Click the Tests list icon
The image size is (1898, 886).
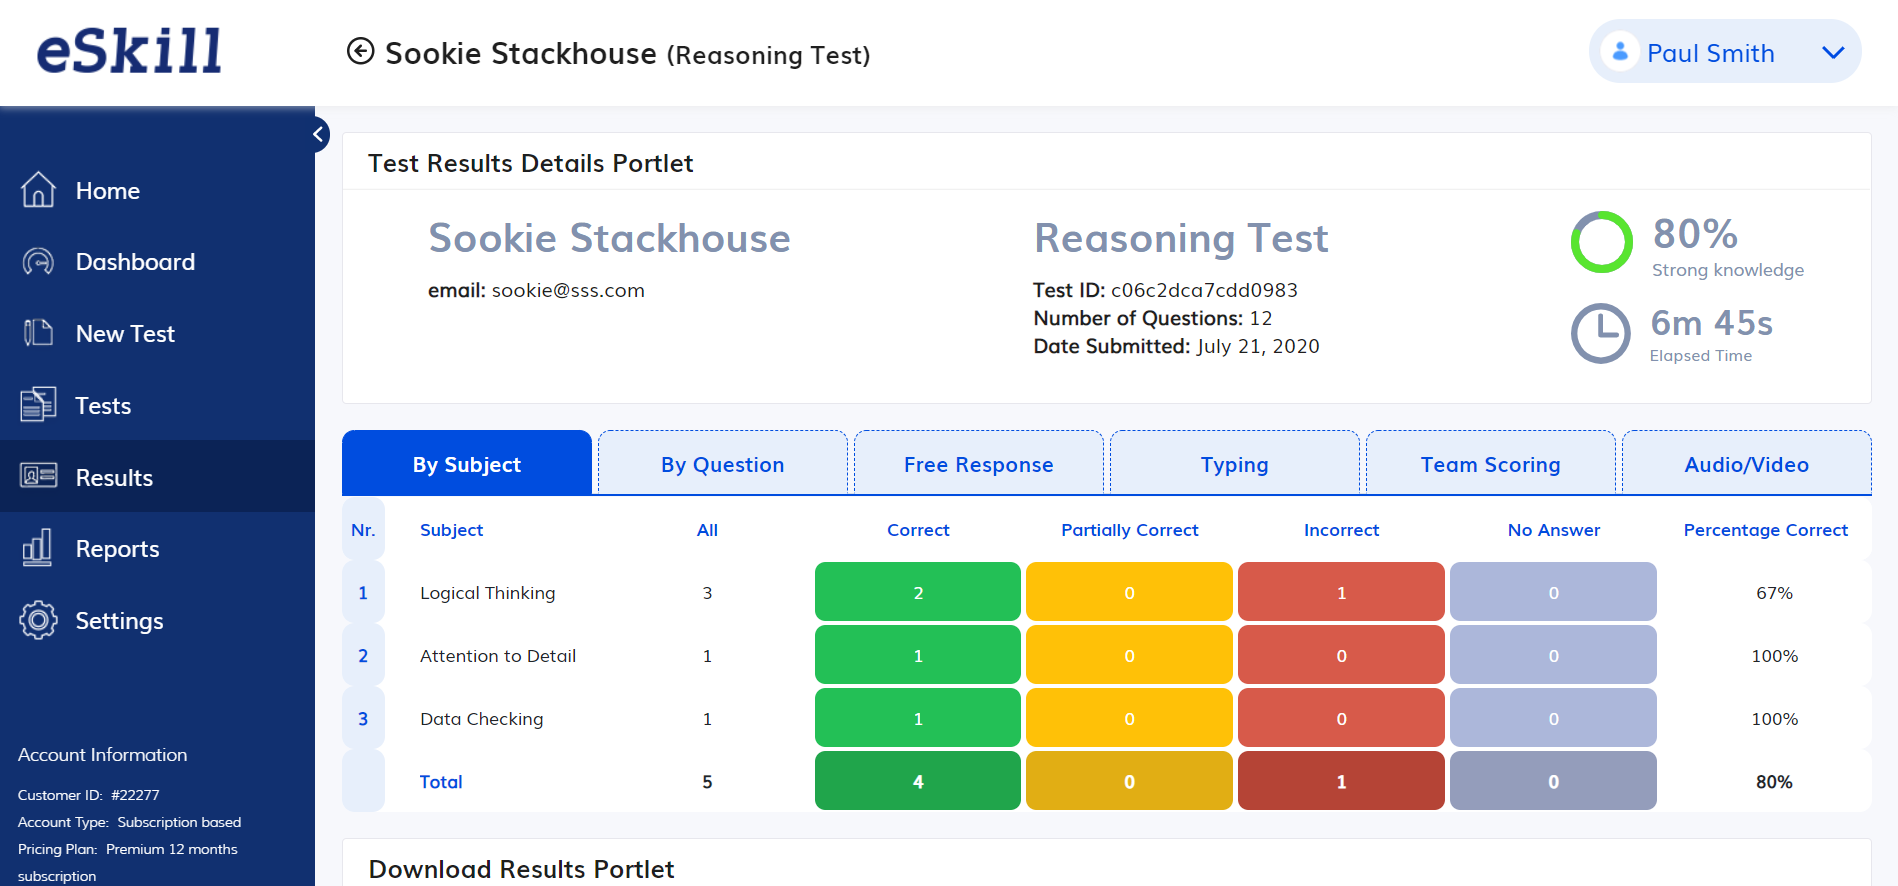38,405
